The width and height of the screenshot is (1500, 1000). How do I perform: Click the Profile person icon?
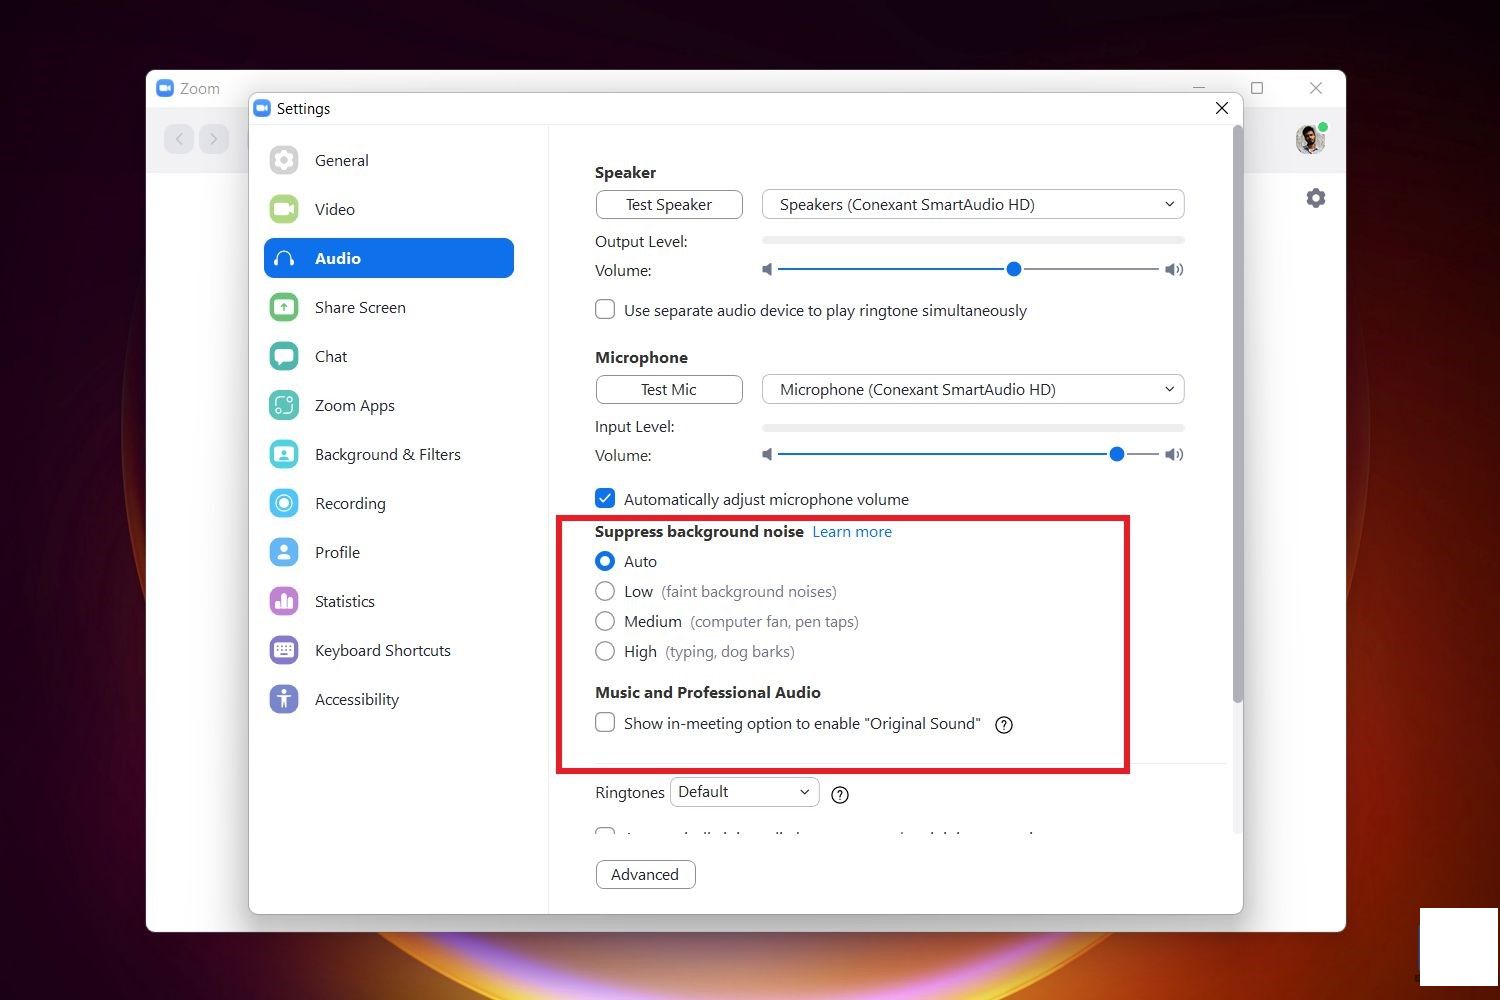point(284,552)
